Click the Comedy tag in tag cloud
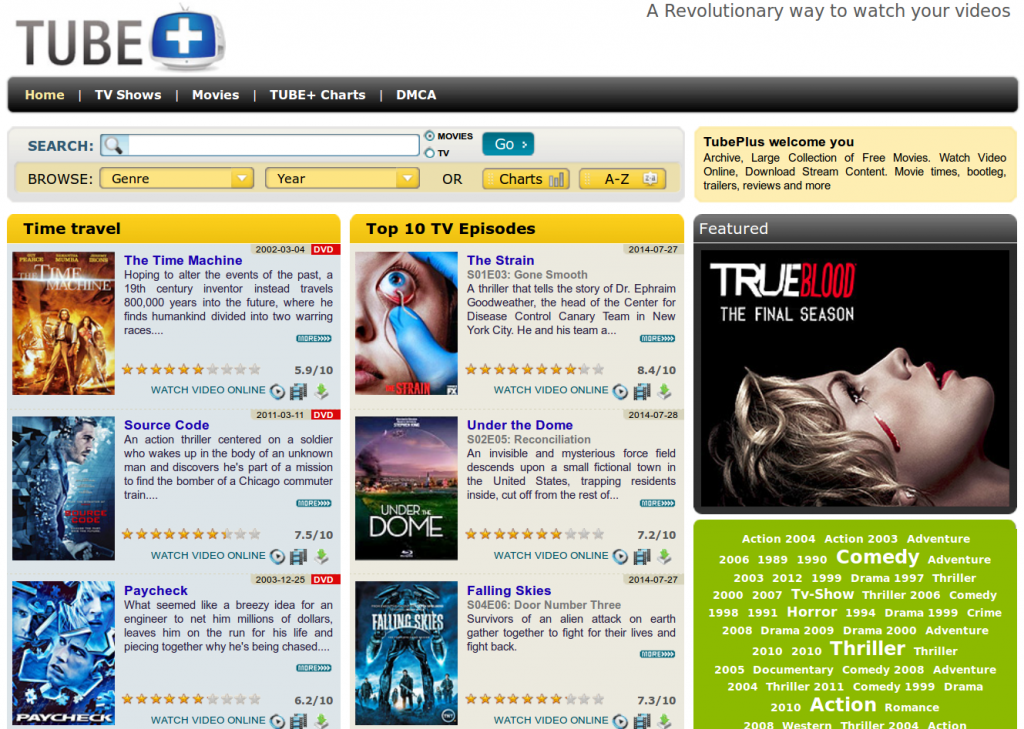 click(x=877, y=557)
